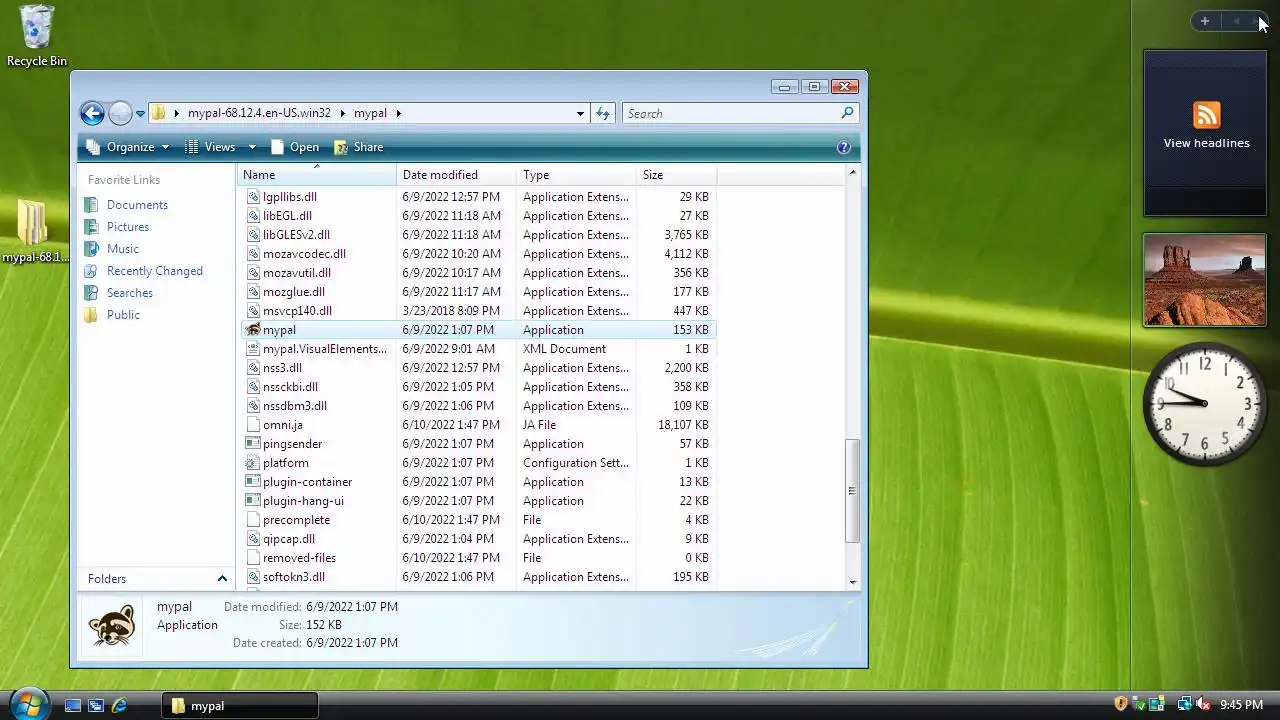Image resolution: width=1280 pixels, height=720 pixels.
Task: Select the mypal.VisualElements XML file icon
Action: (x=253, y=349)
